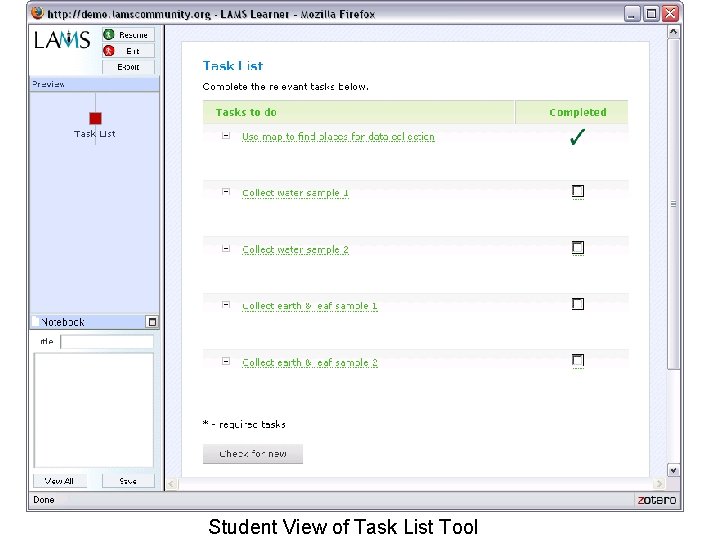Viewport: 720px width, 540px height.
Task: Open the 'Use map to find places' task
Action: click(x=338, y=137)
